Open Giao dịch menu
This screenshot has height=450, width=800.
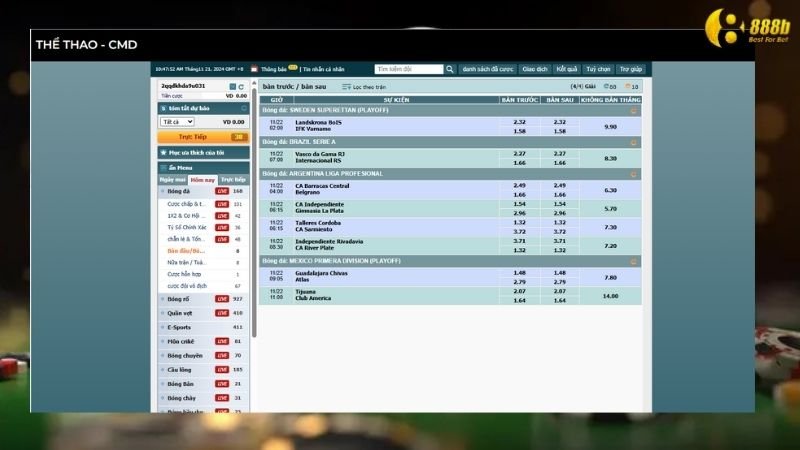pos(535,69)
